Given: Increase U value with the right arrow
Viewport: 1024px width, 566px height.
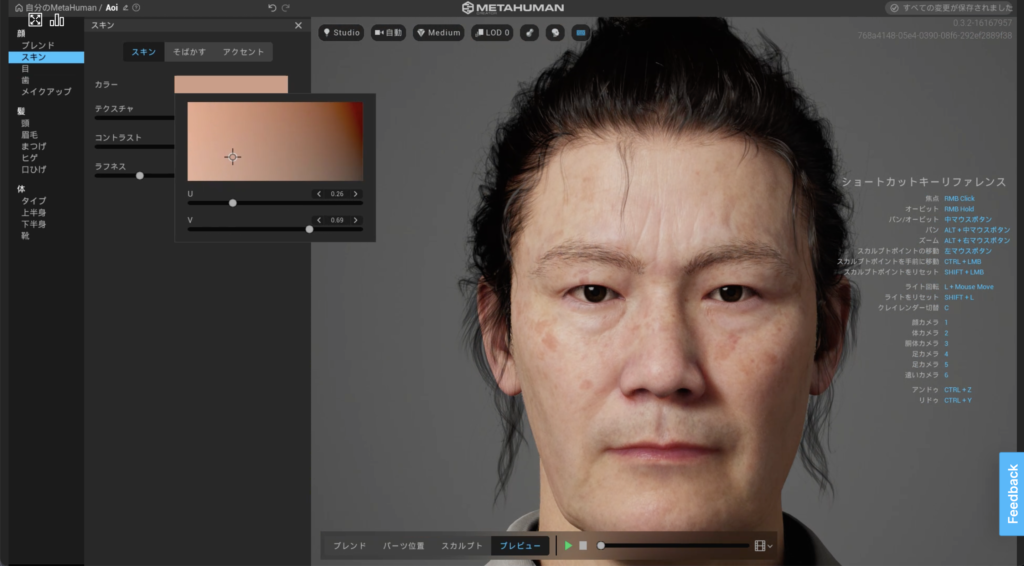Looking at the screenshot, I should tap(355, 194).
